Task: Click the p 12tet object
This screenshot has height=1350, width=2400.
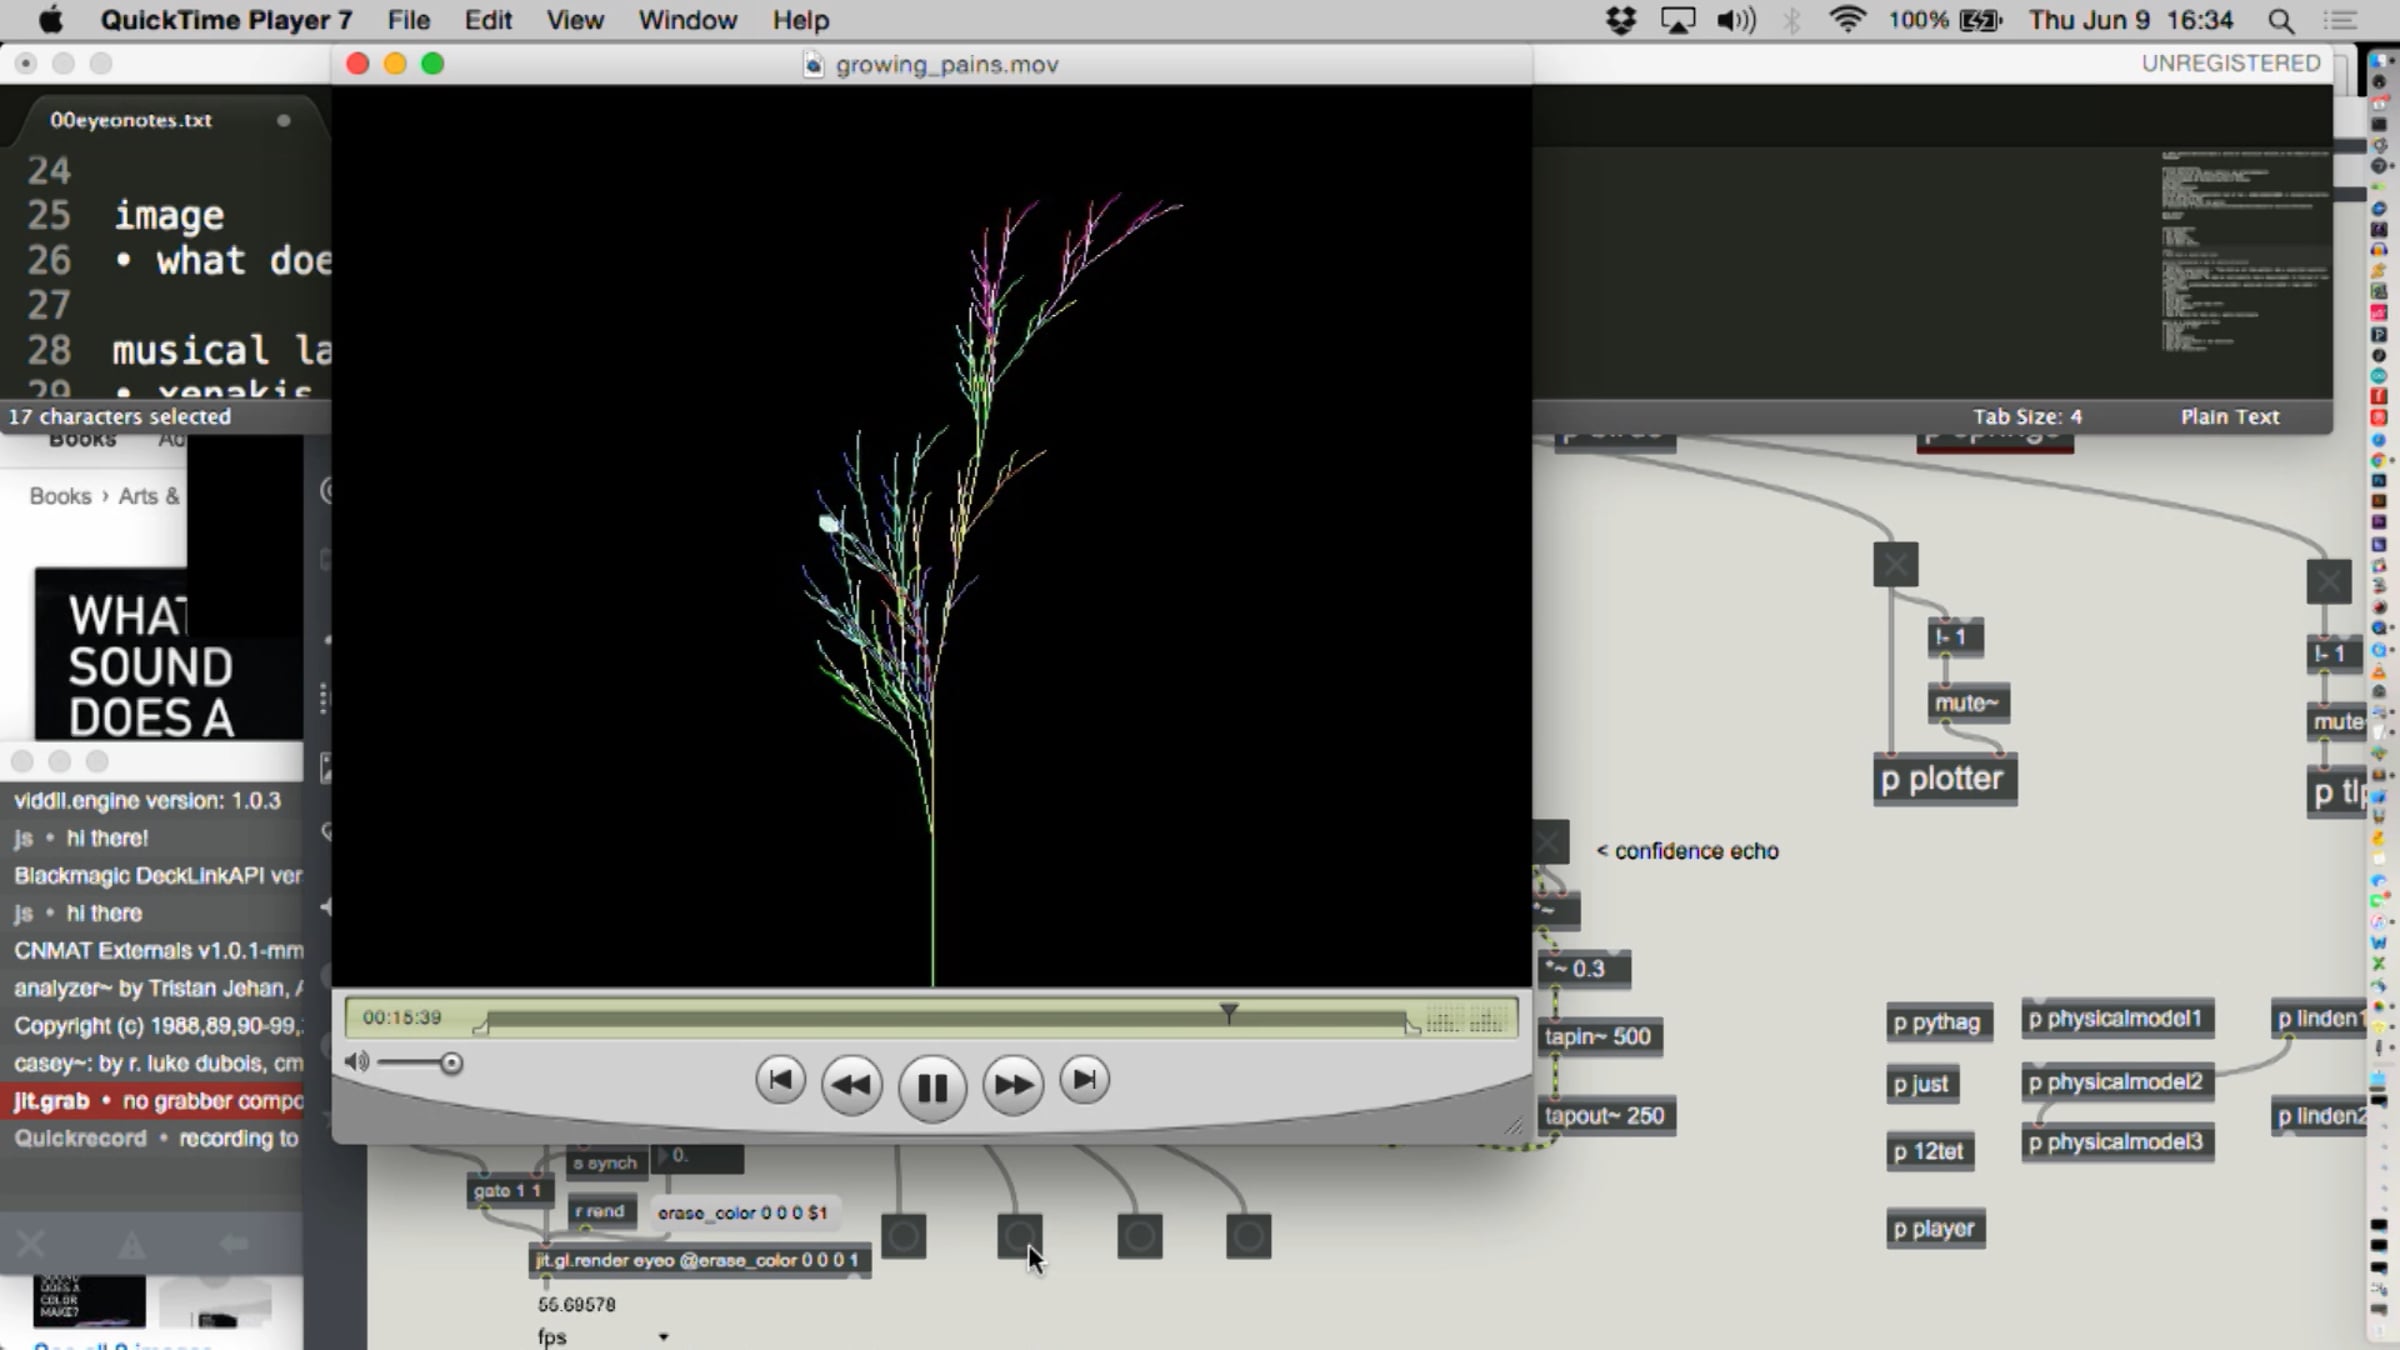Action: point(1929,1152)
